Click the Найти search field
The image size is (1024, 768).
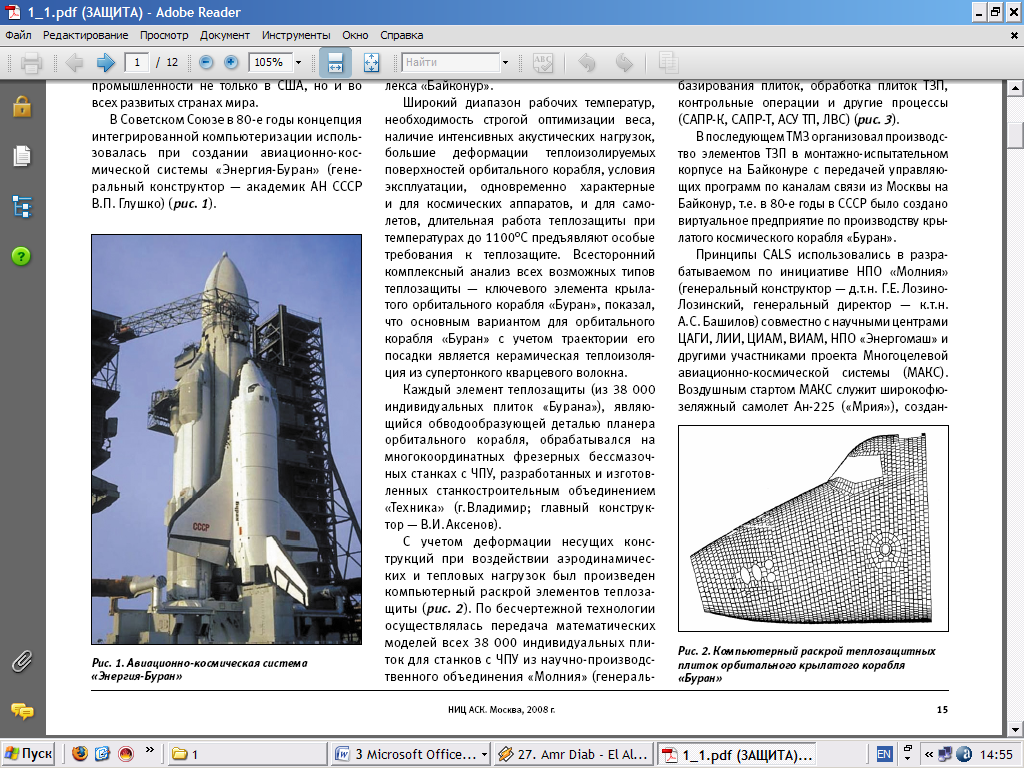click(x=451, y=63)
